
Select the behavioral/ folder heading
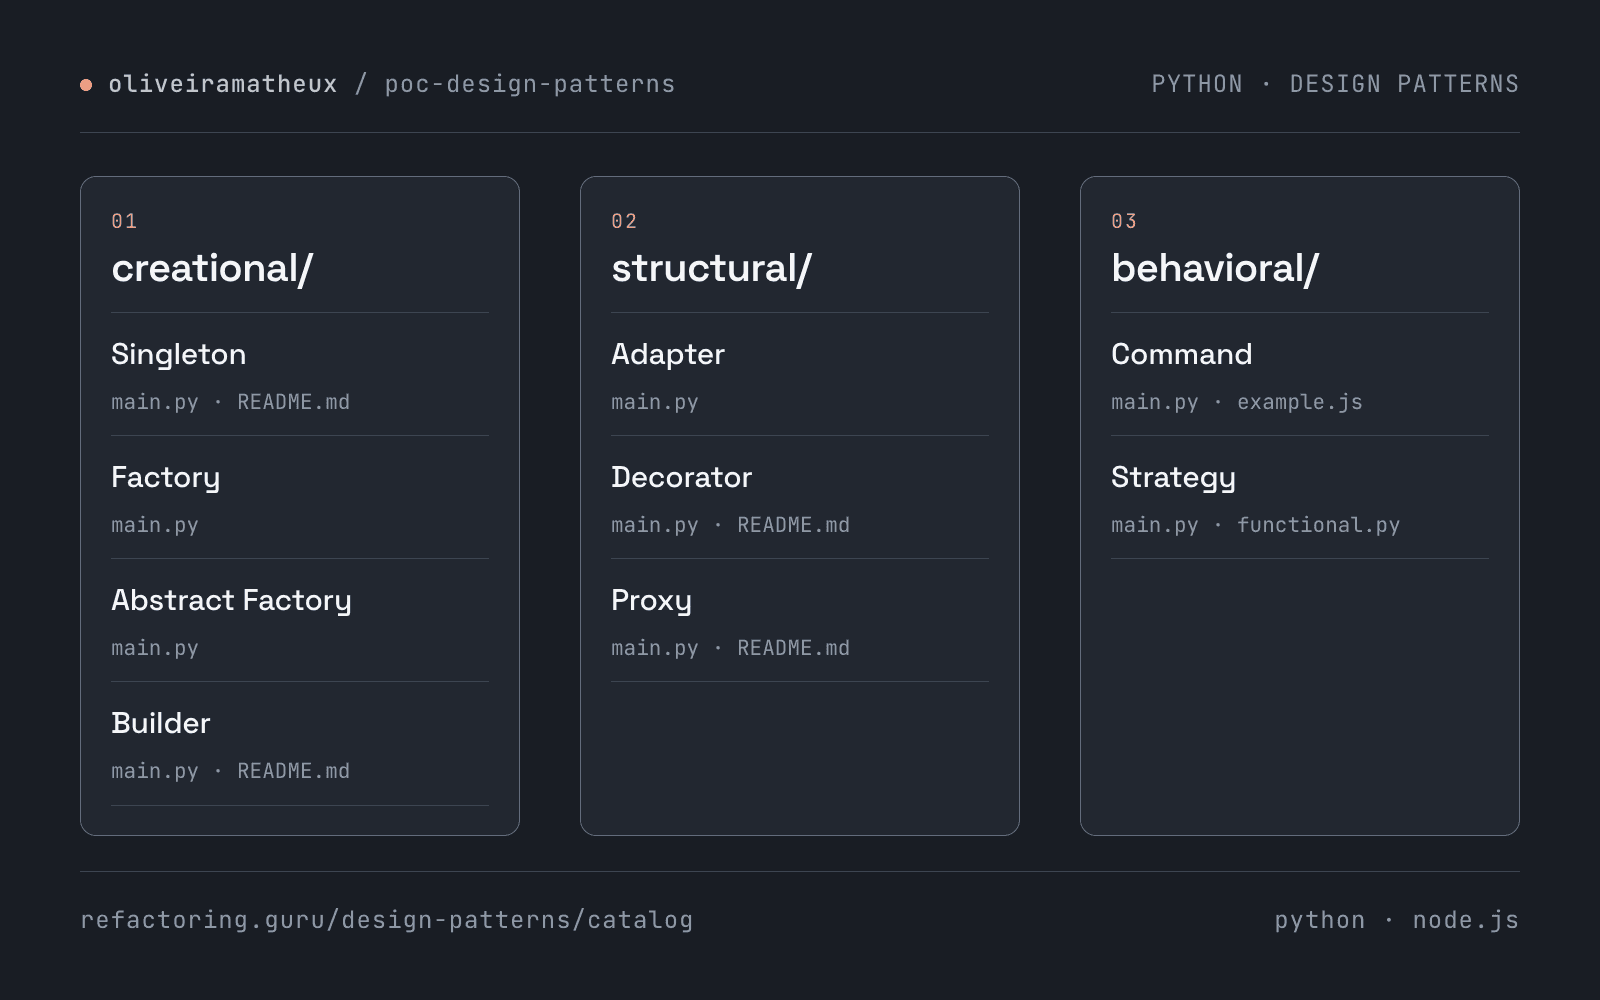(1215, 268)
